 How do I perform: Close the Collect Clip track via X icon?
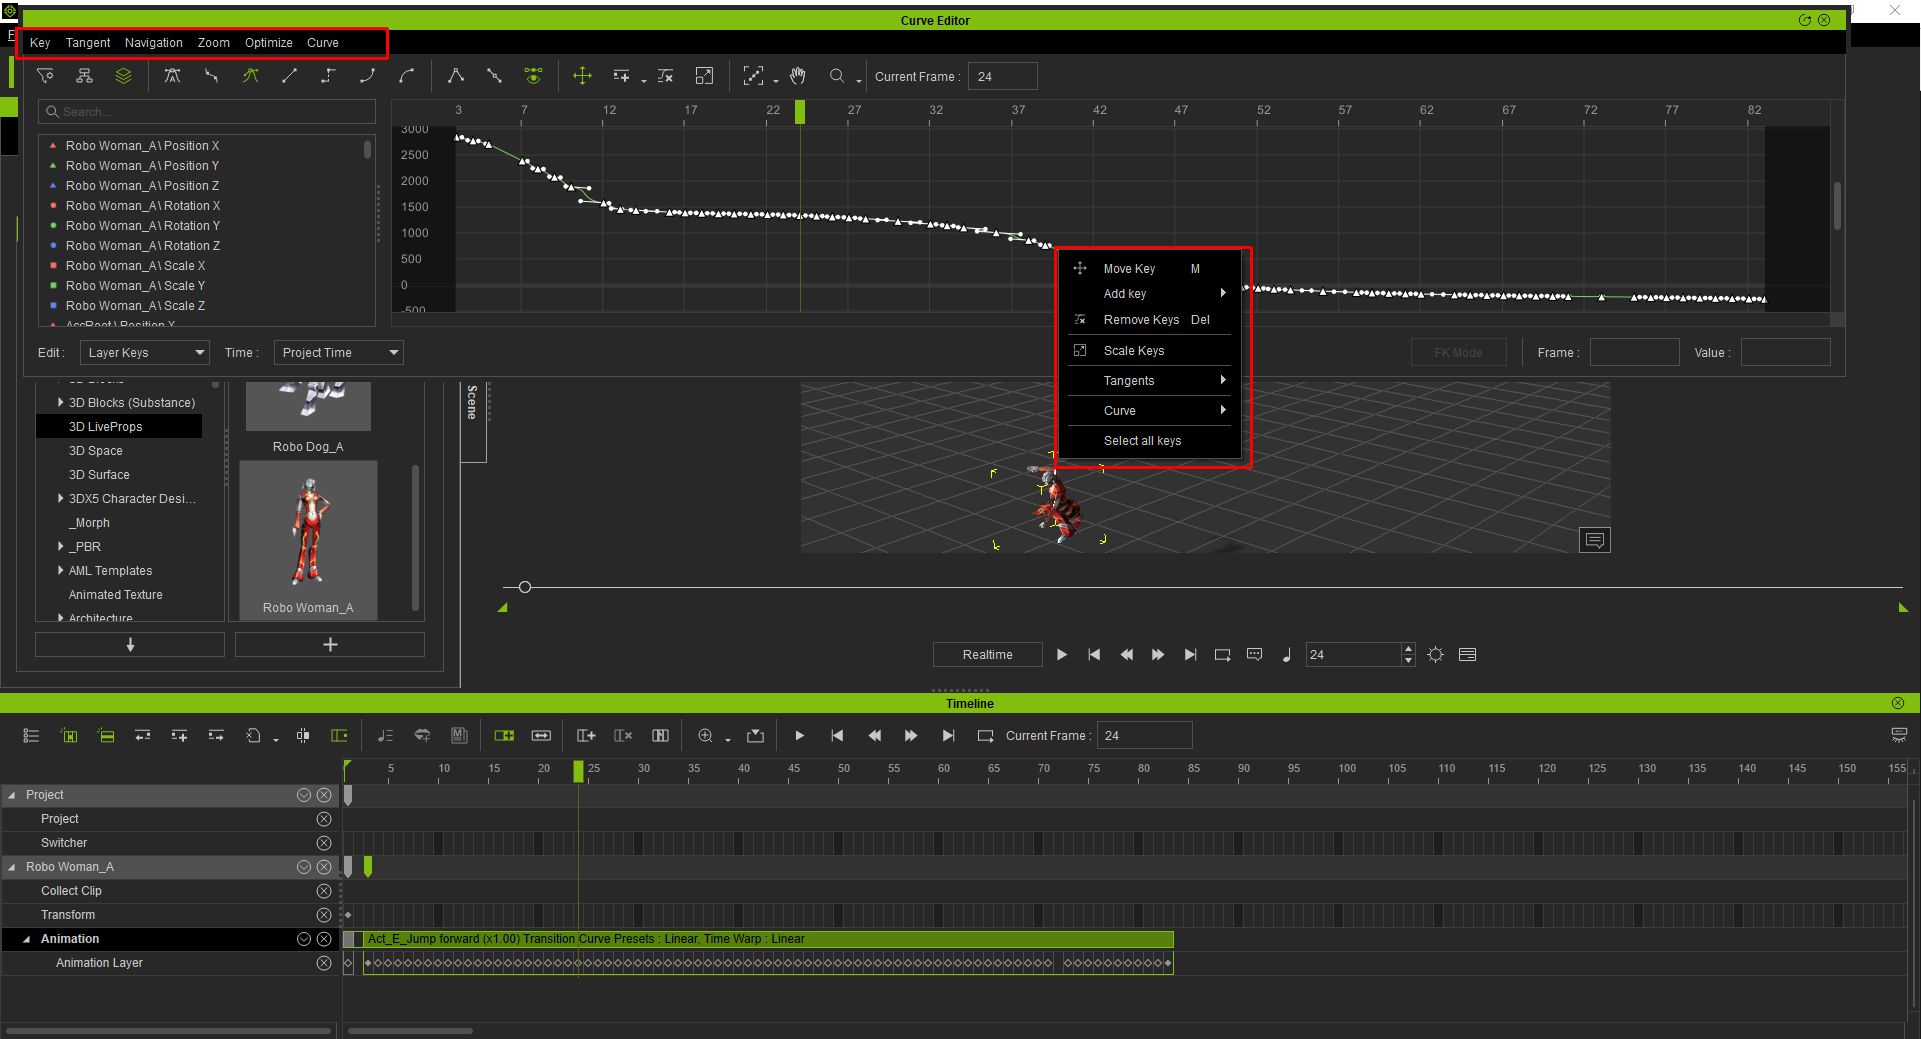(x=324, y=891)
